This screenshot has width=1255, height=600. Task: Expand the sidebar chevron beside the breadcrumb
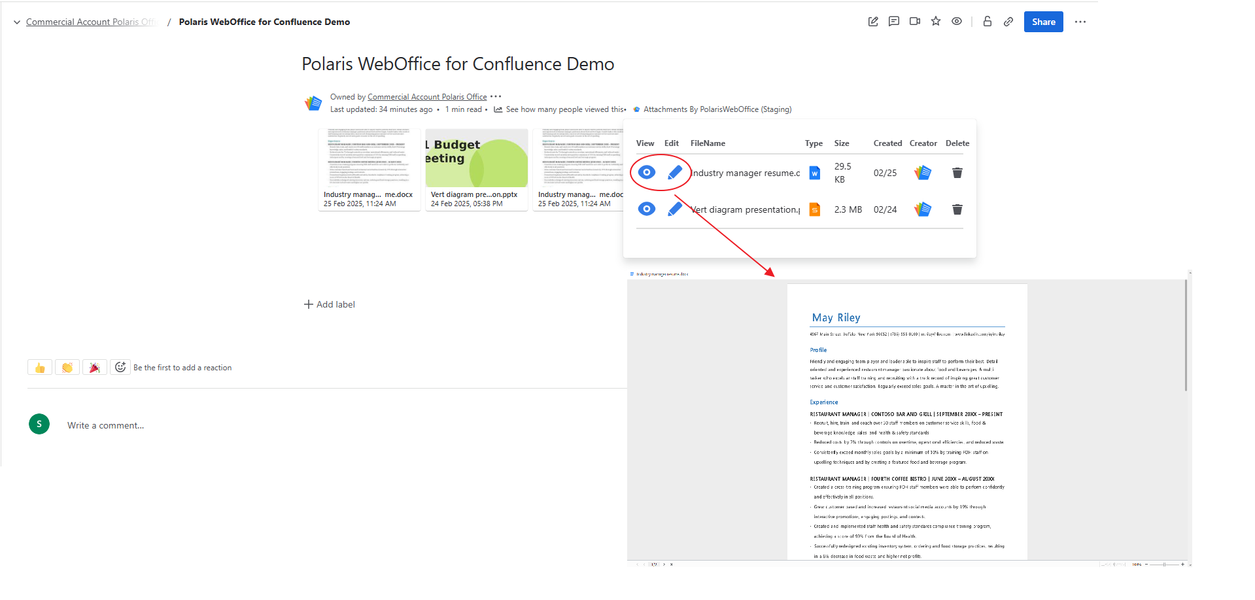click(x=17, y=22)
